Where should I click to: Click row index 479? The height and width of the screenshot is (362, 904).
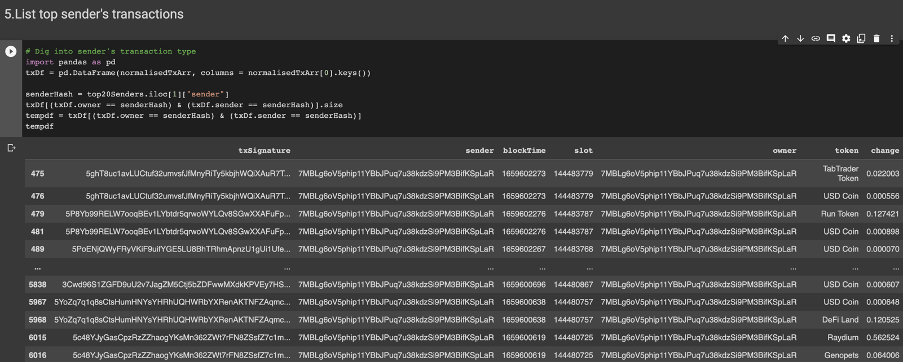pos(37,214)
